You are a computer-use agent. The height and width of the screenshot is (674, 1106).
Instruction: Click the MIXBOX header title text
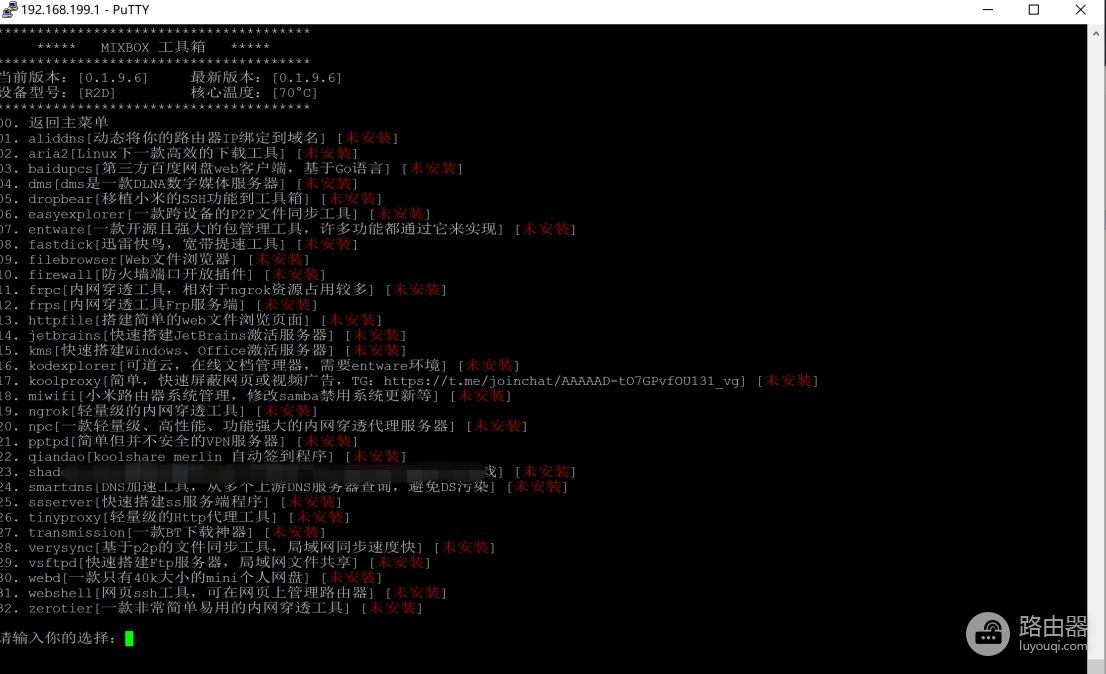point(153,47)
